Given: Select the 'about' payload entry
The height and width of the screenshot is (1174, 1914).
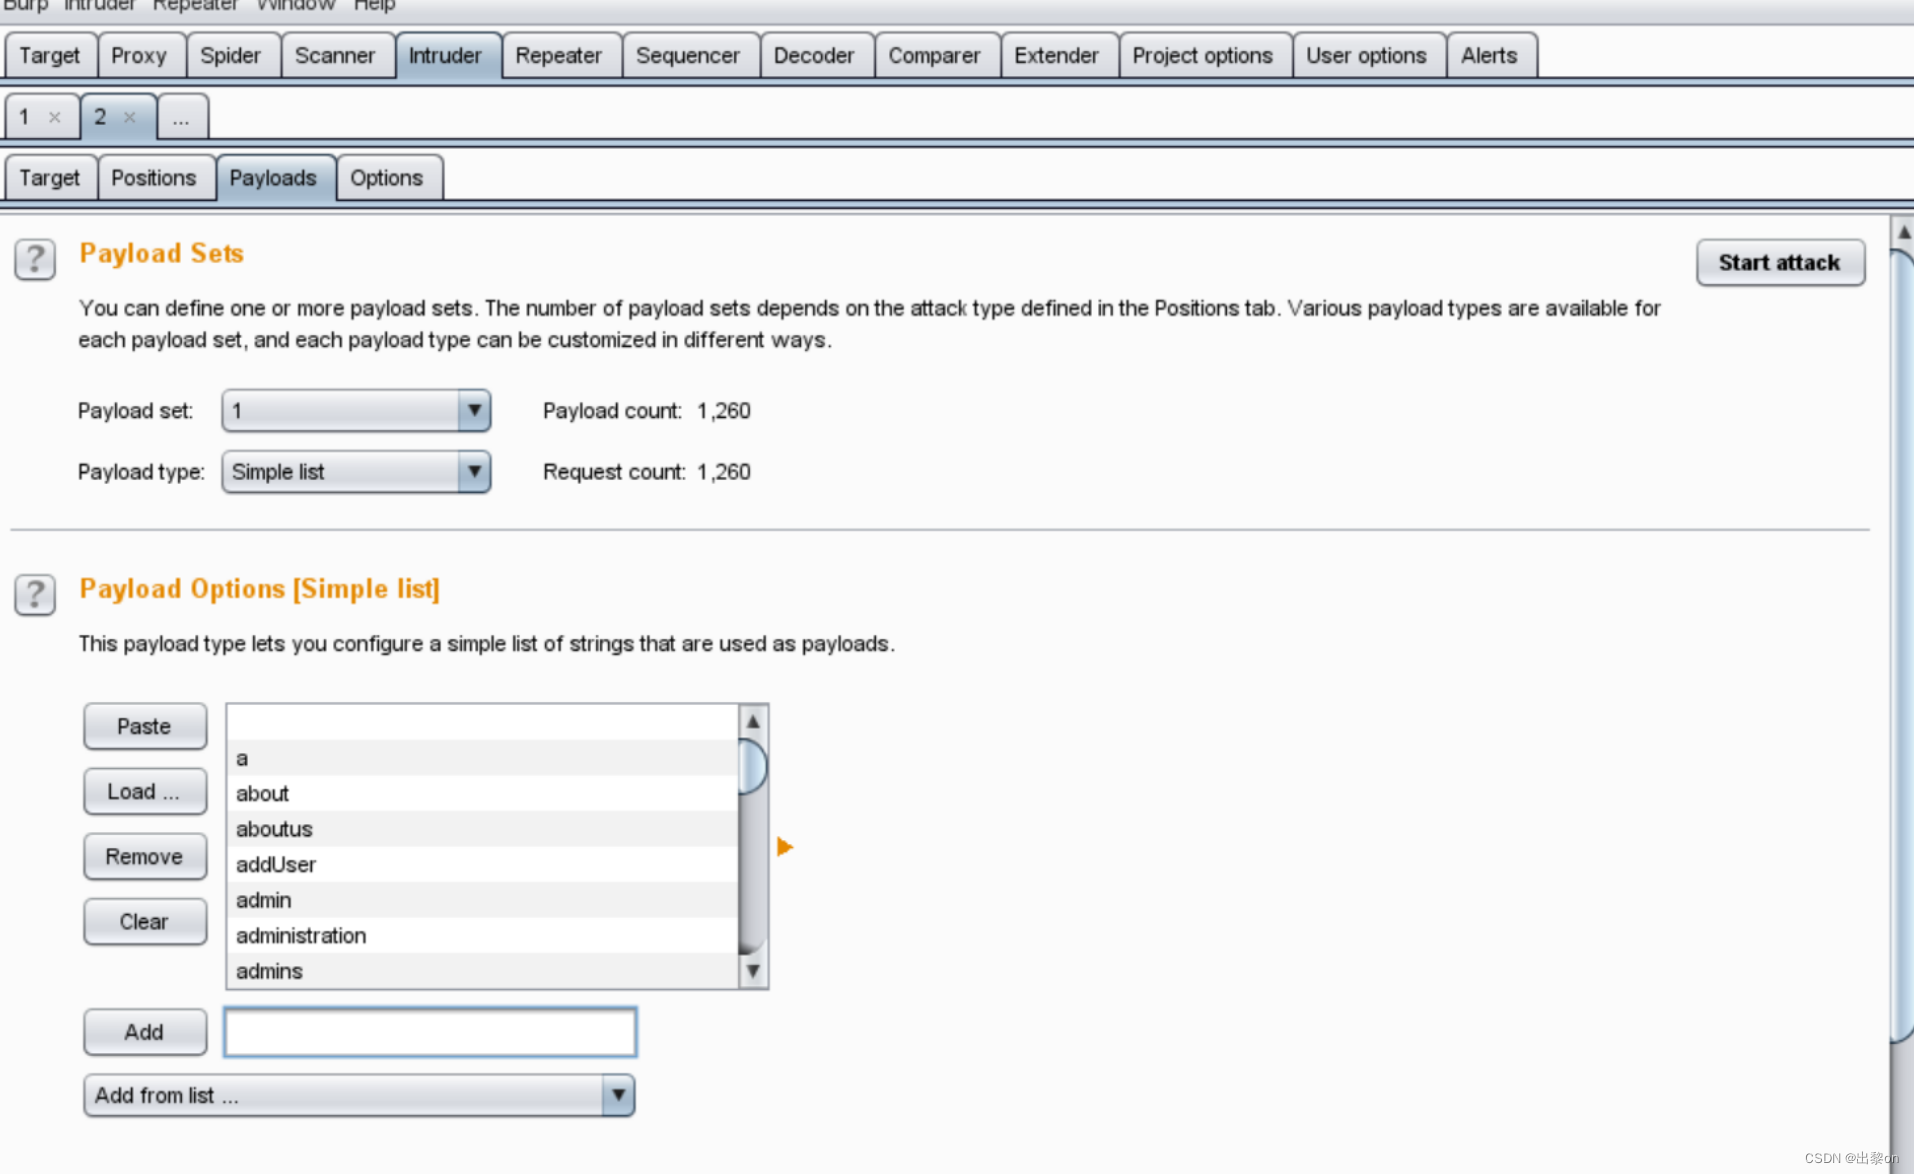Looking at the screenshot, I should click(x=483, y=794).
